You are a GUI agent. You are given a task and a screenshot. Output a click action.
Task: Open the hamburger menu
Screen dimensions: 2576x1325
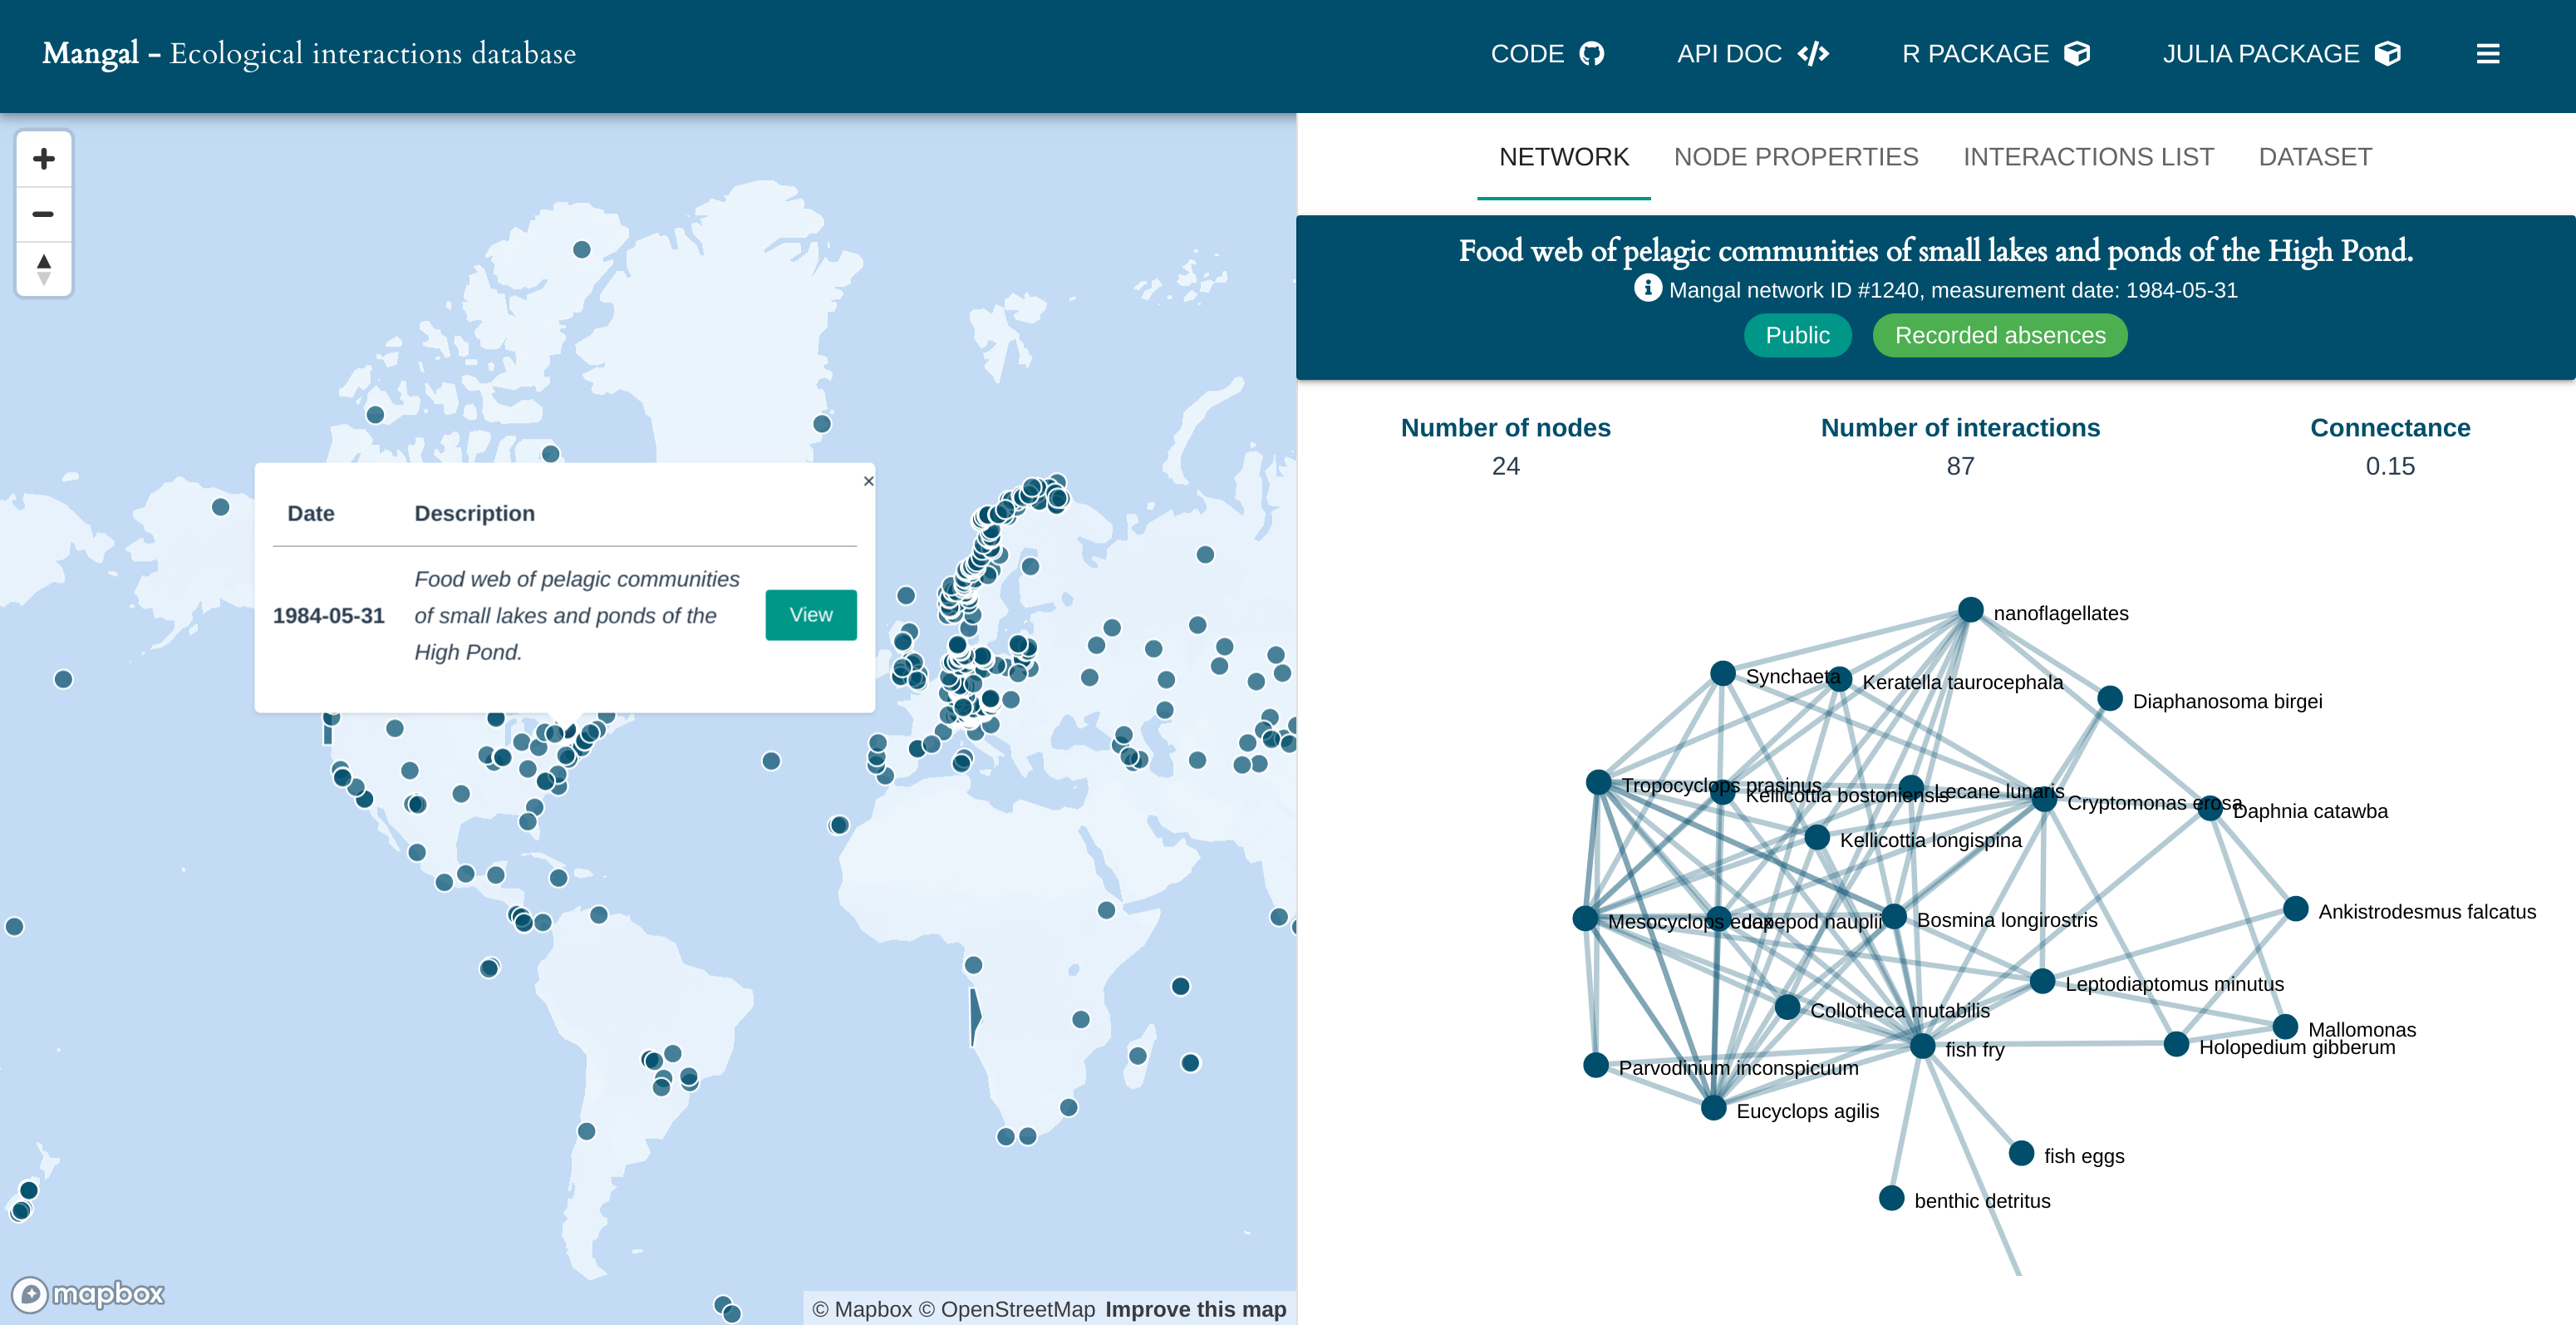(2487, 54)
